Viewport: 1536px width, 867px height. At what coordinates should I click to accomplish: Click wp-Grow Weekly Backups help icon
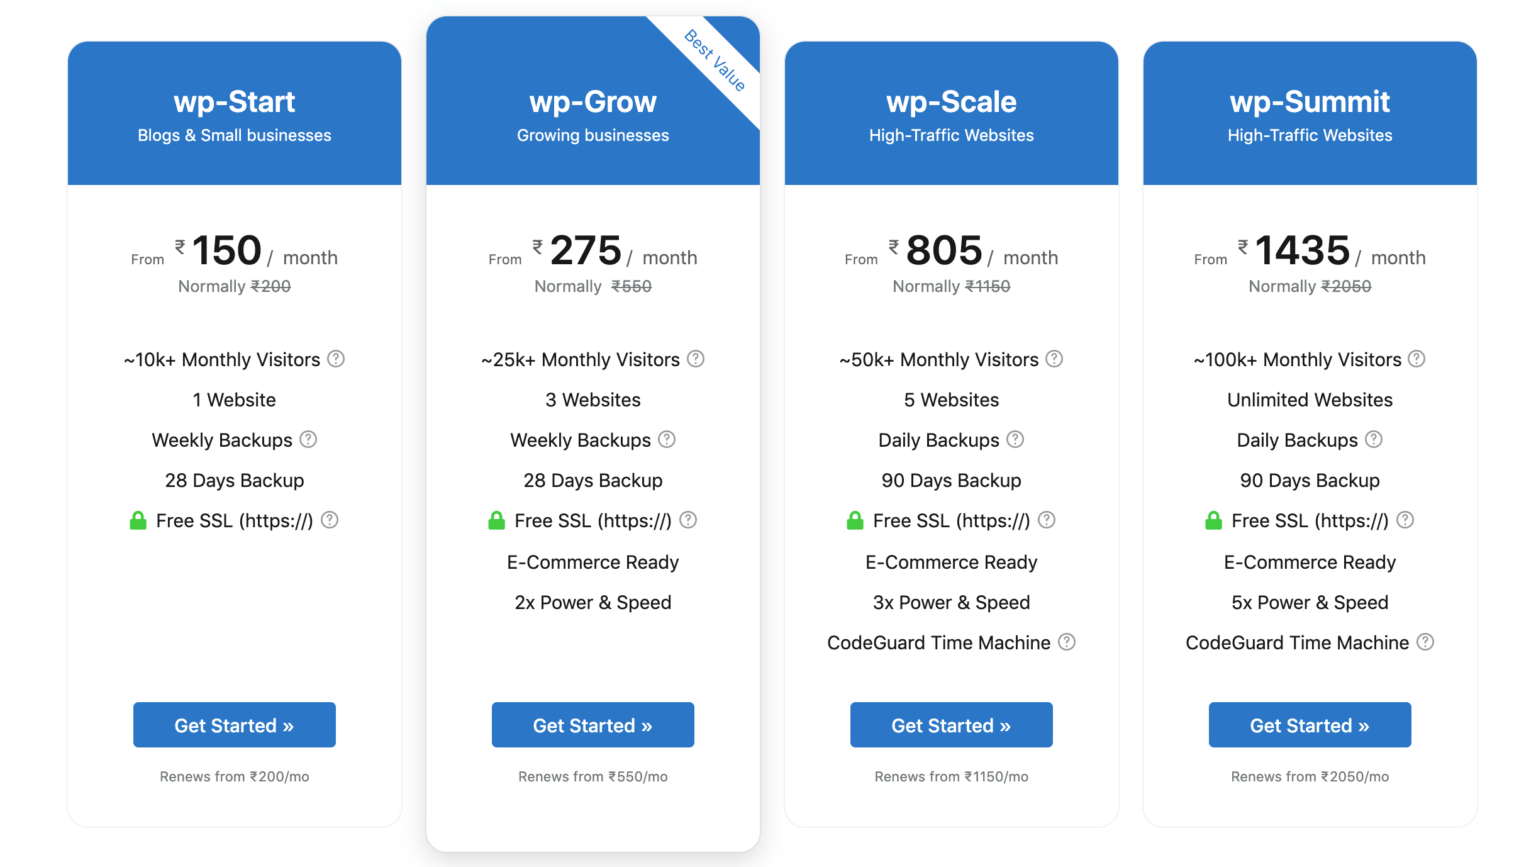(x=667, y=439)
